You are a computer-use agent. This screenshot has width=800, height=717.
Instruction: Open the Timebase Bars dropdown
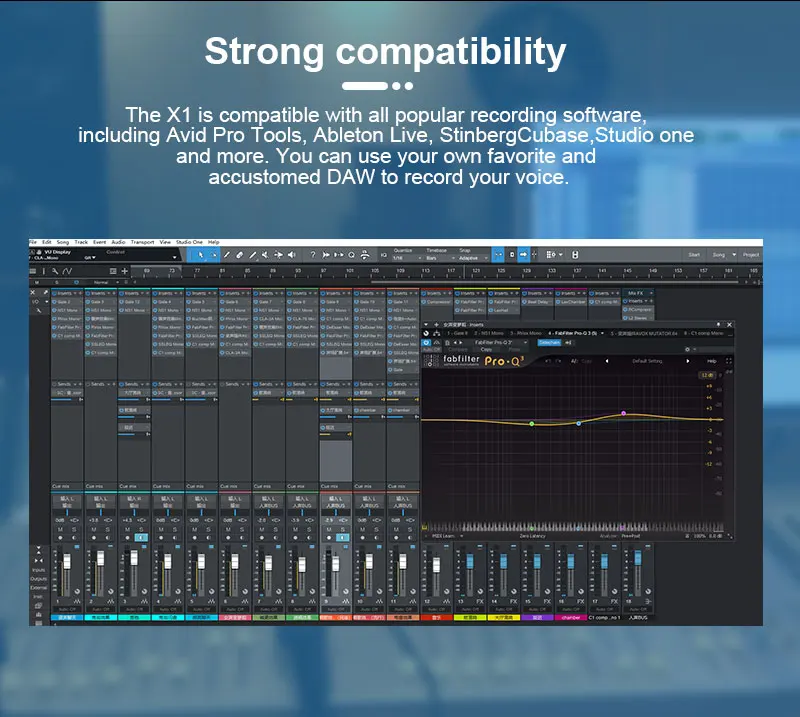tap(440, 258)
